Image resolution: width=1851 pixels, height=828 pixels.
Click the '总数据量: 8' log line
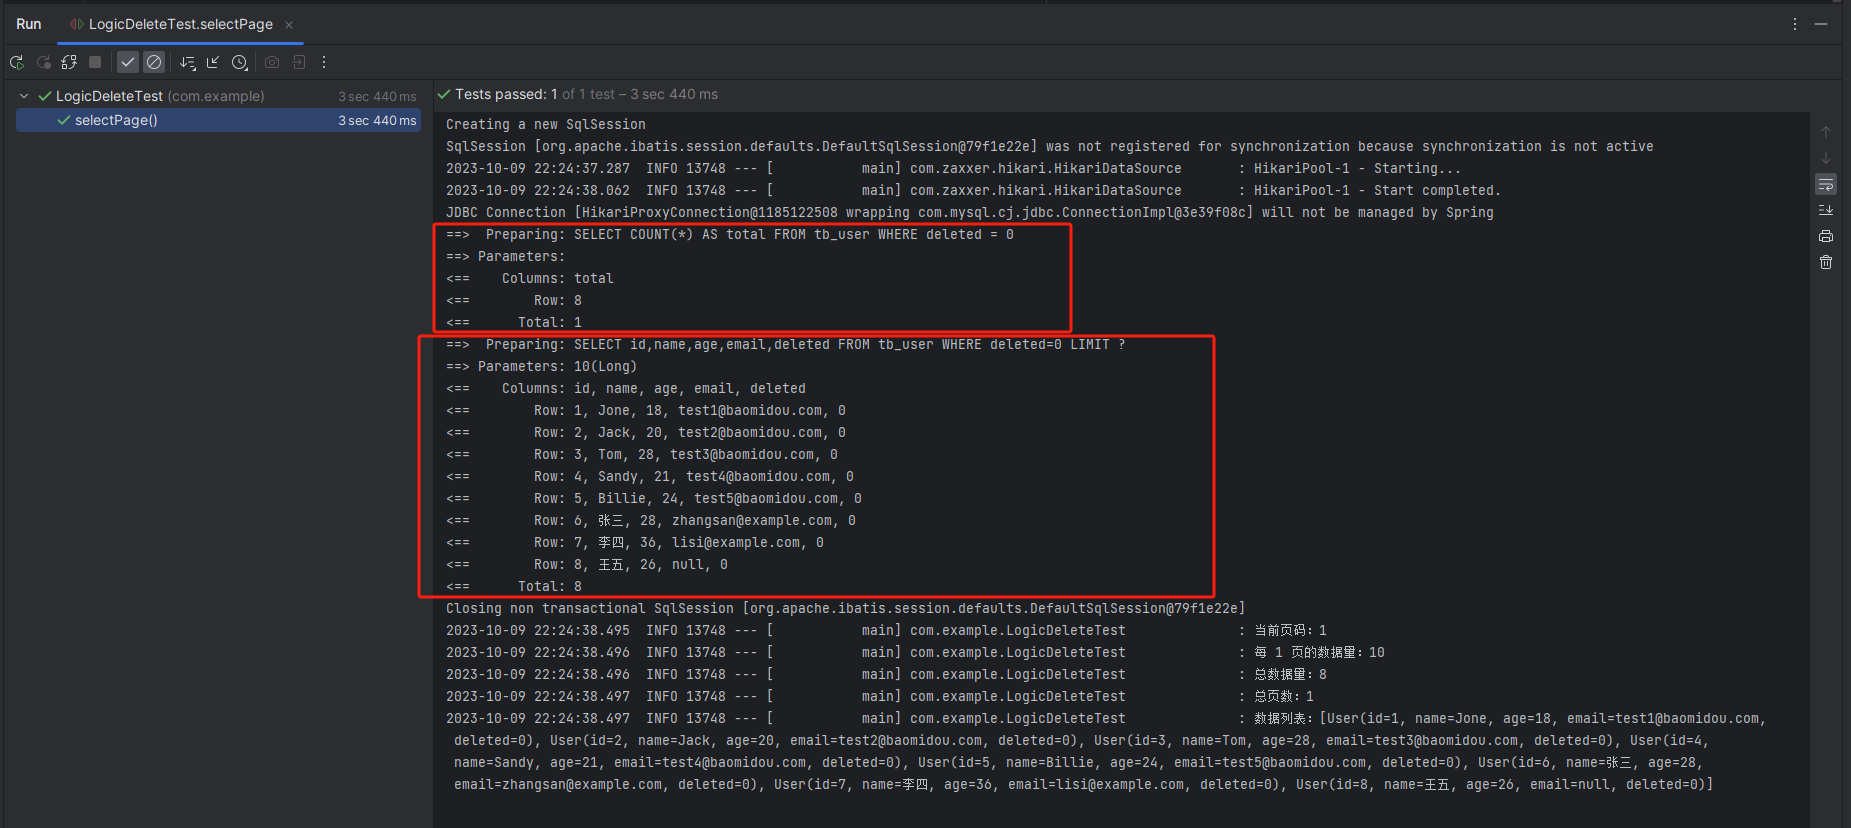pos(886,674)
